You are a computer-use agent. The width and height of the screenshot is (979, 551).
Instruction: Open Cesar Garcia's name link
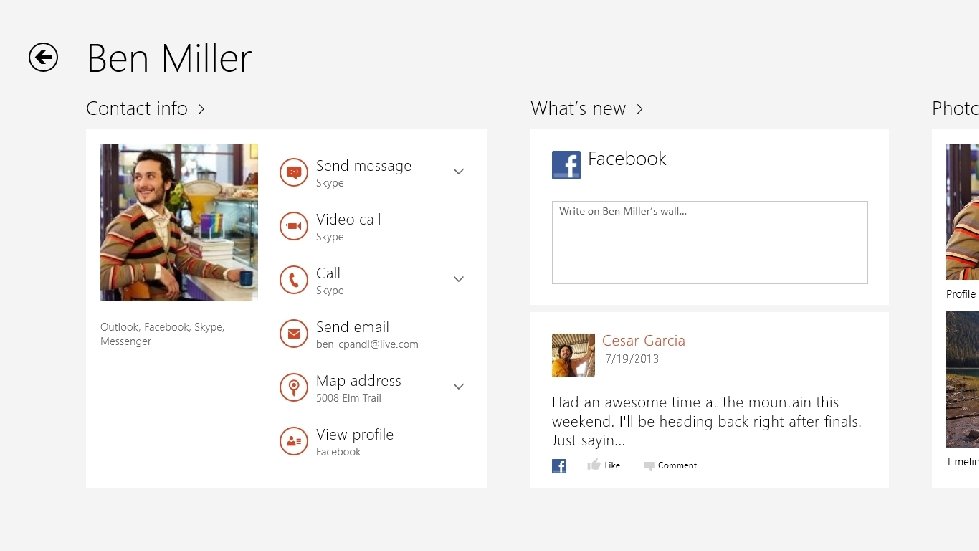tap(644, 341)
